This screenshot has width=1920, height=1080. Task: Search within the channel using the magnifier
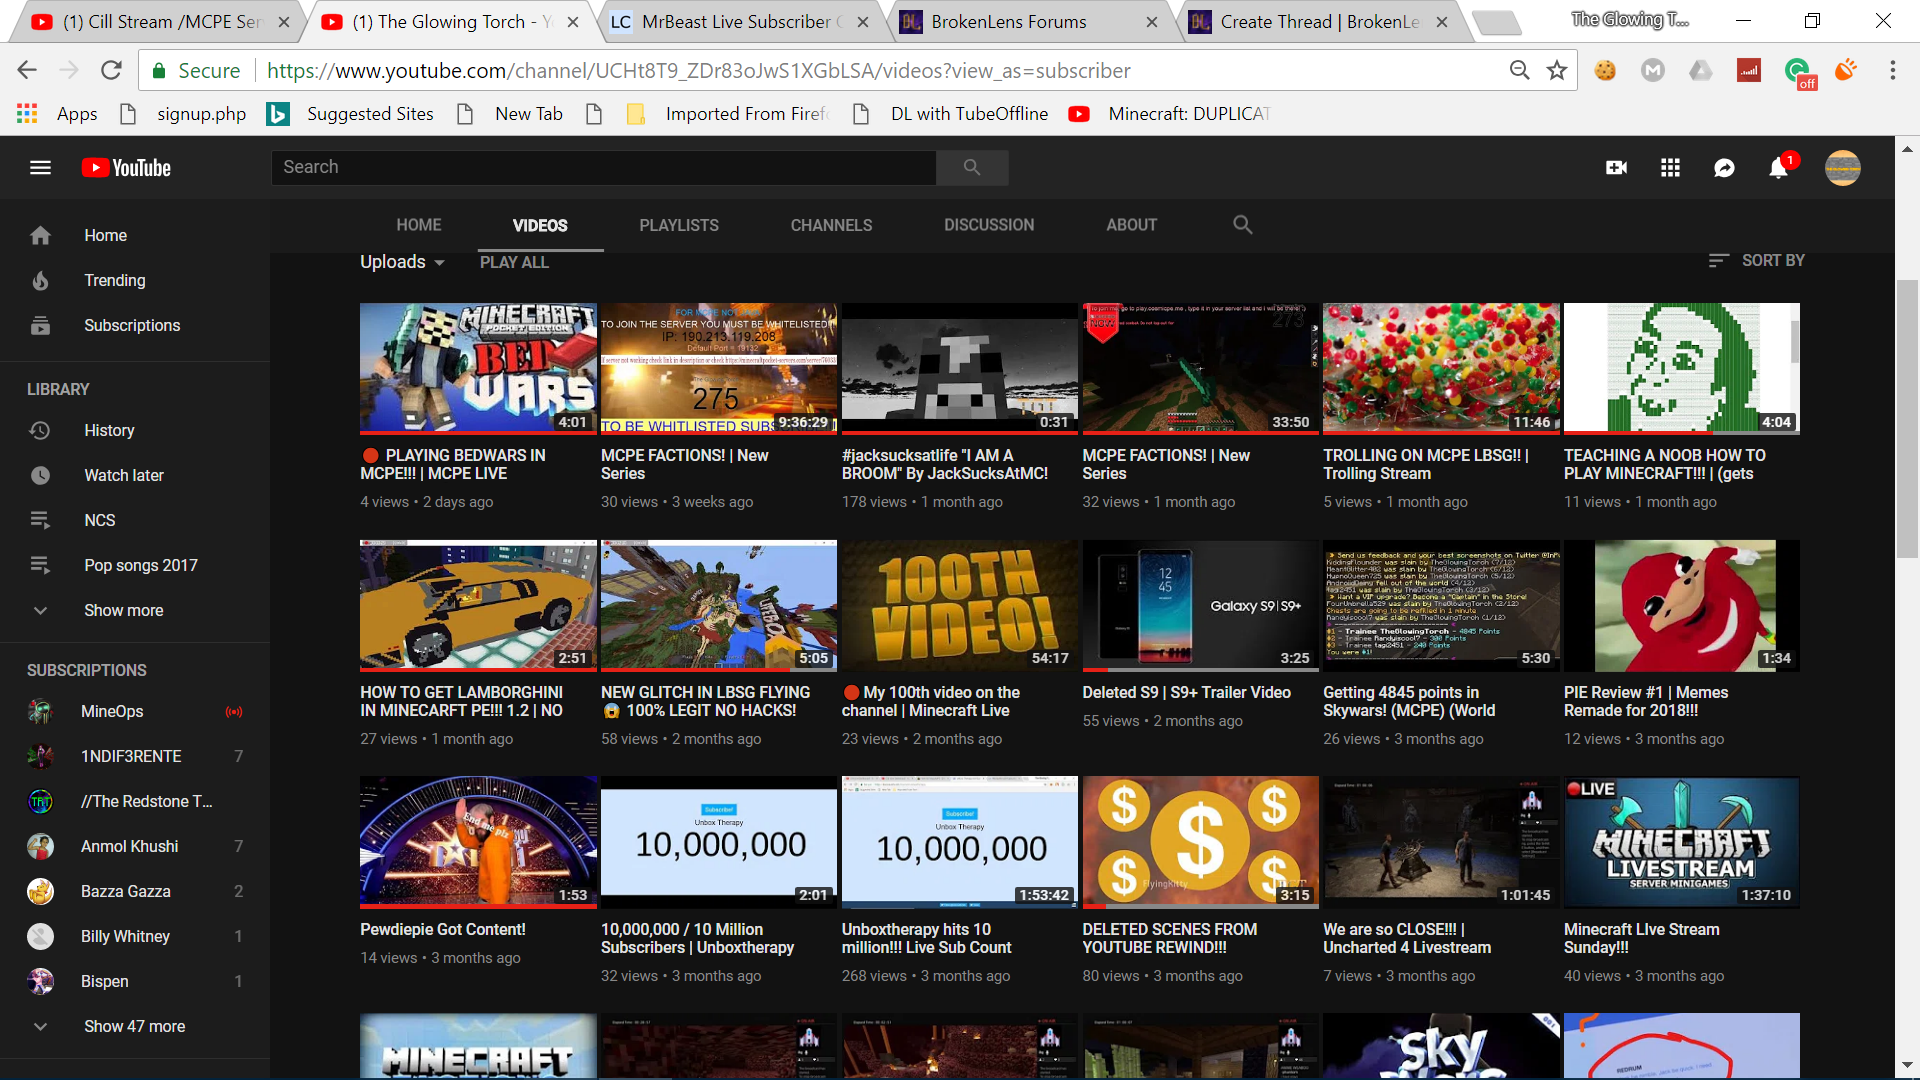click(x=1242, y=225)
